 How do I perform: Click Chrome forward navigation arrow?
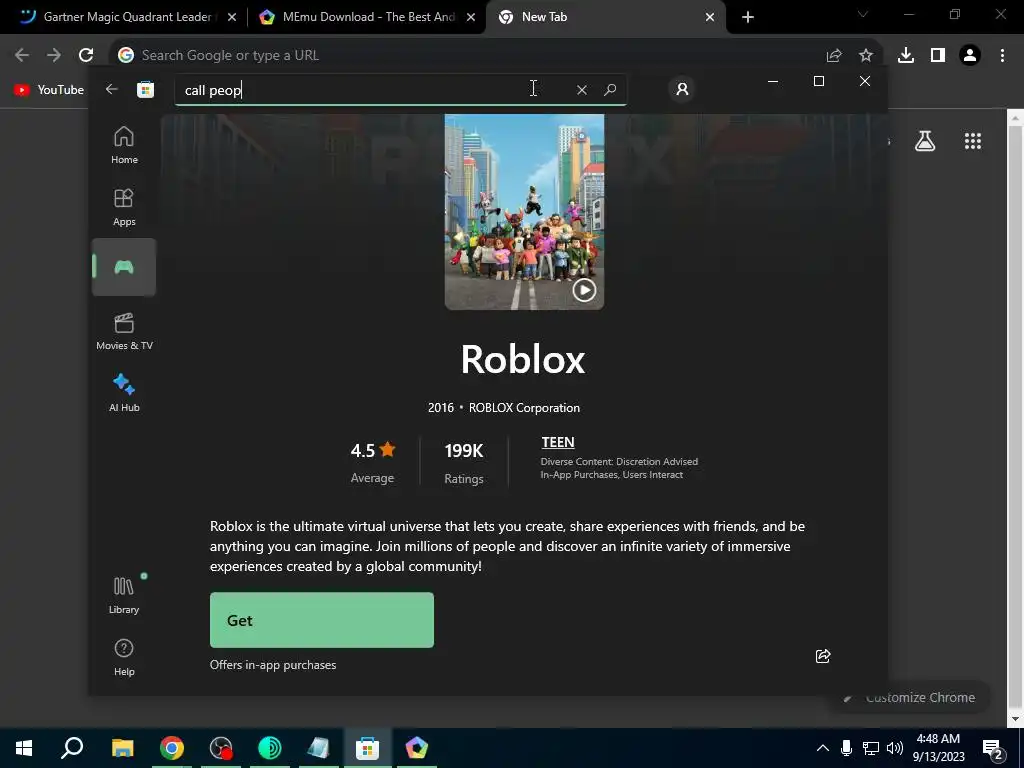[54, 56]
